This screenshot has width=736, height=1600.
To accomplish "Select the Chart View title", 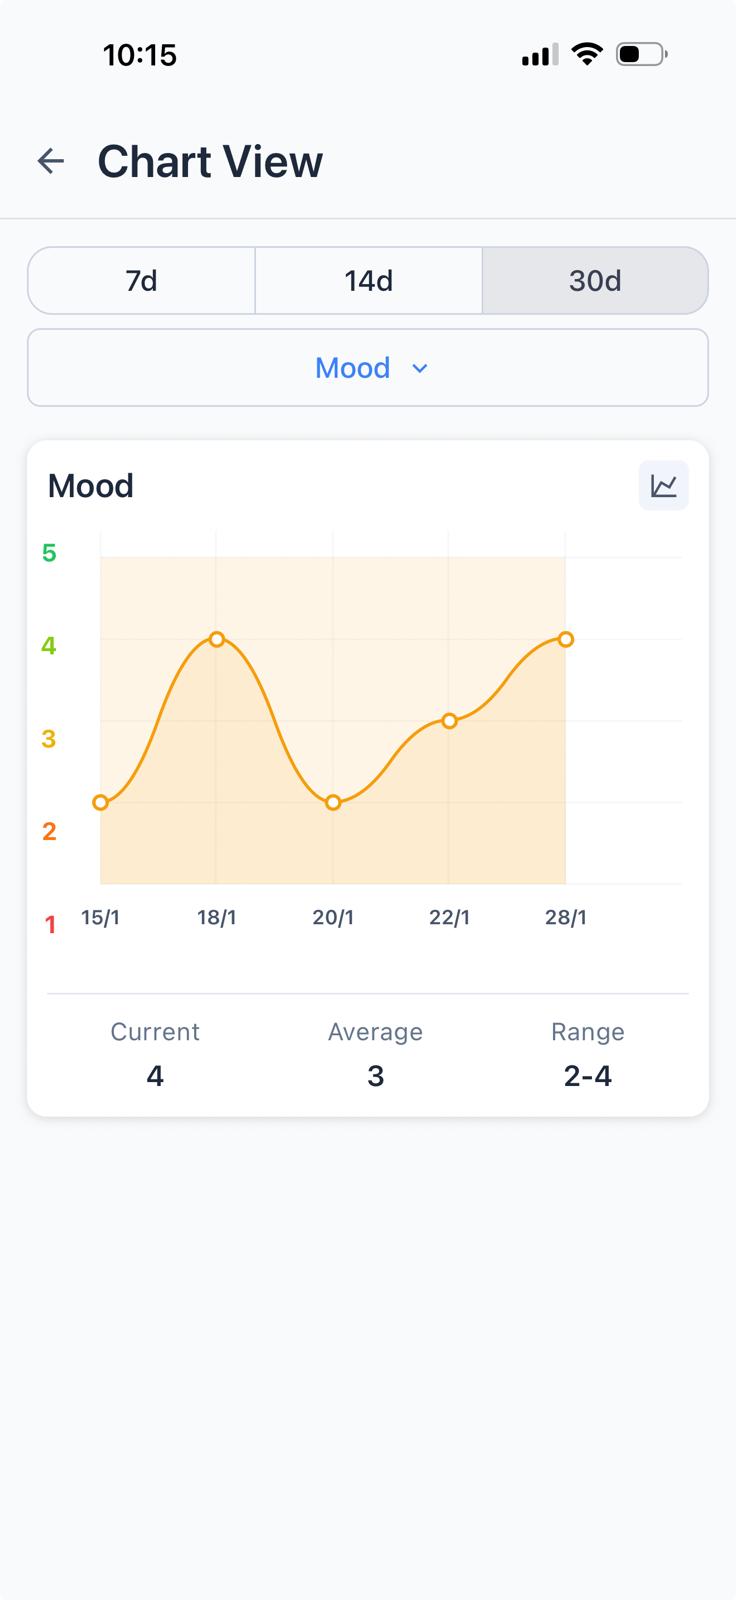I will tap(210, 161).
